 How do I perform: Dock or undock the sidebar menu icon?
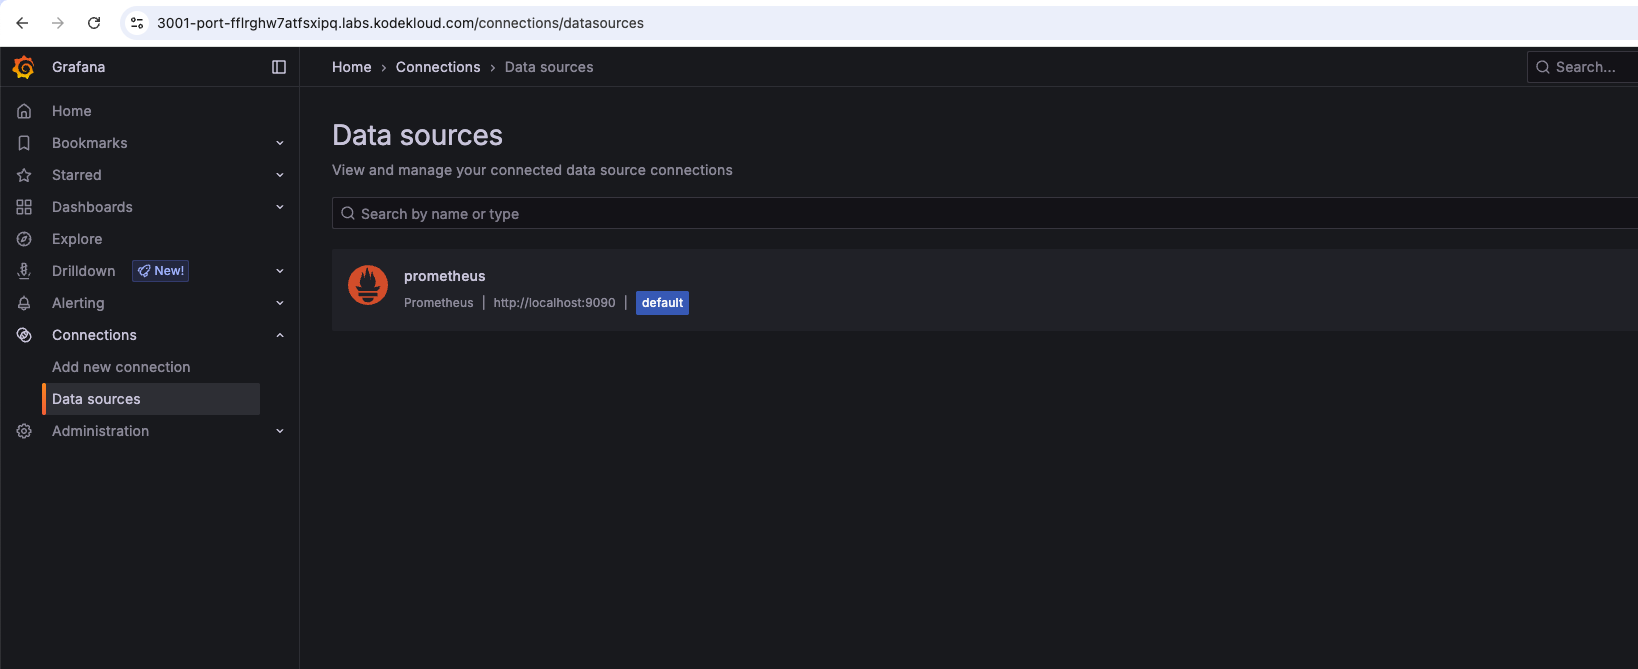click(279, 67)
